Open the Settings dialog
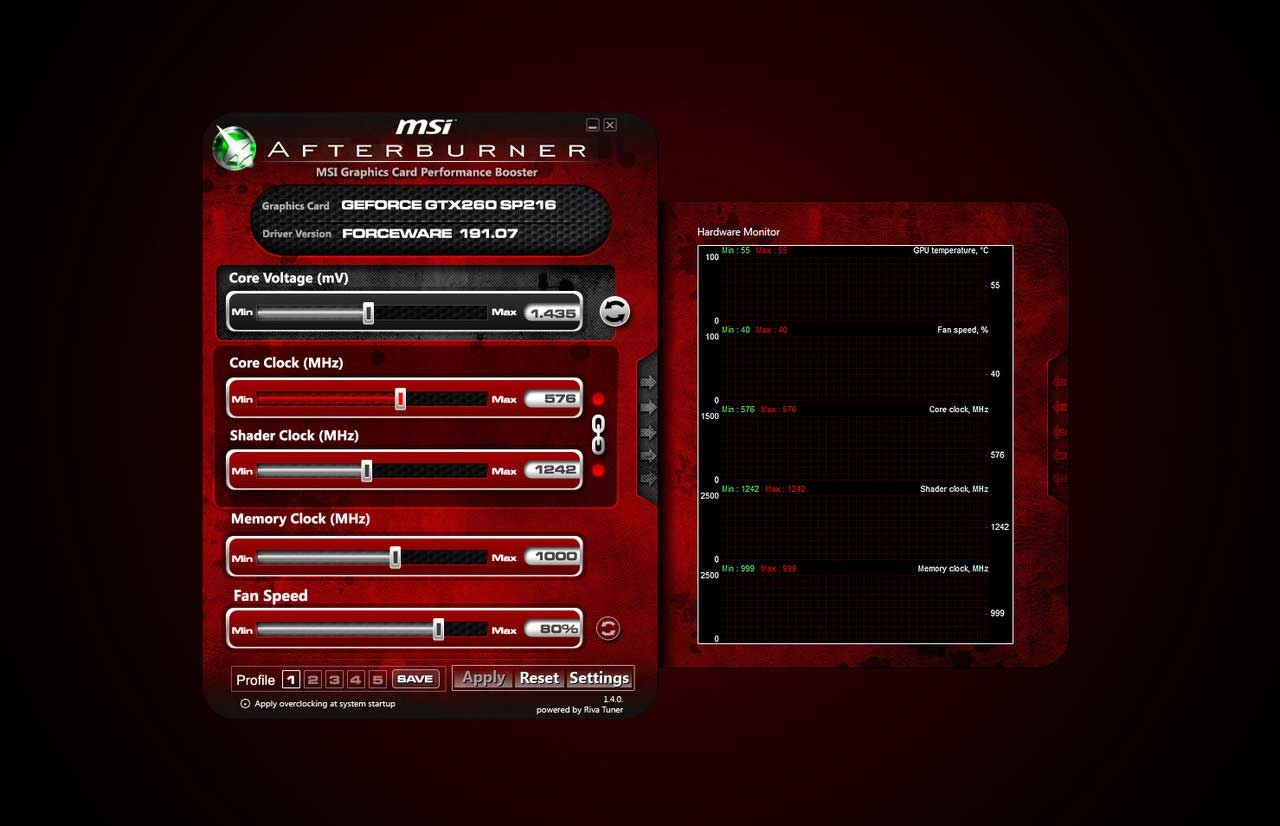 [x=599, y=678]
